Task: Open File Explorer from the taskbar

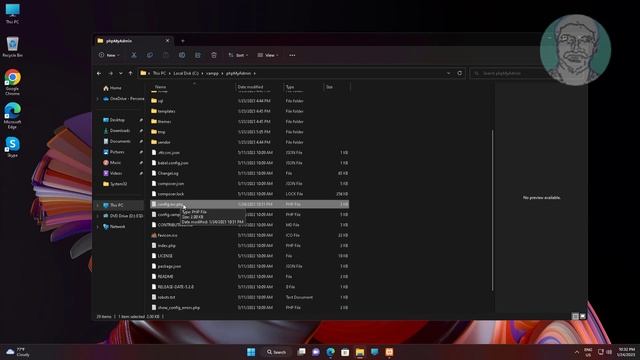Action: point(360,352)
